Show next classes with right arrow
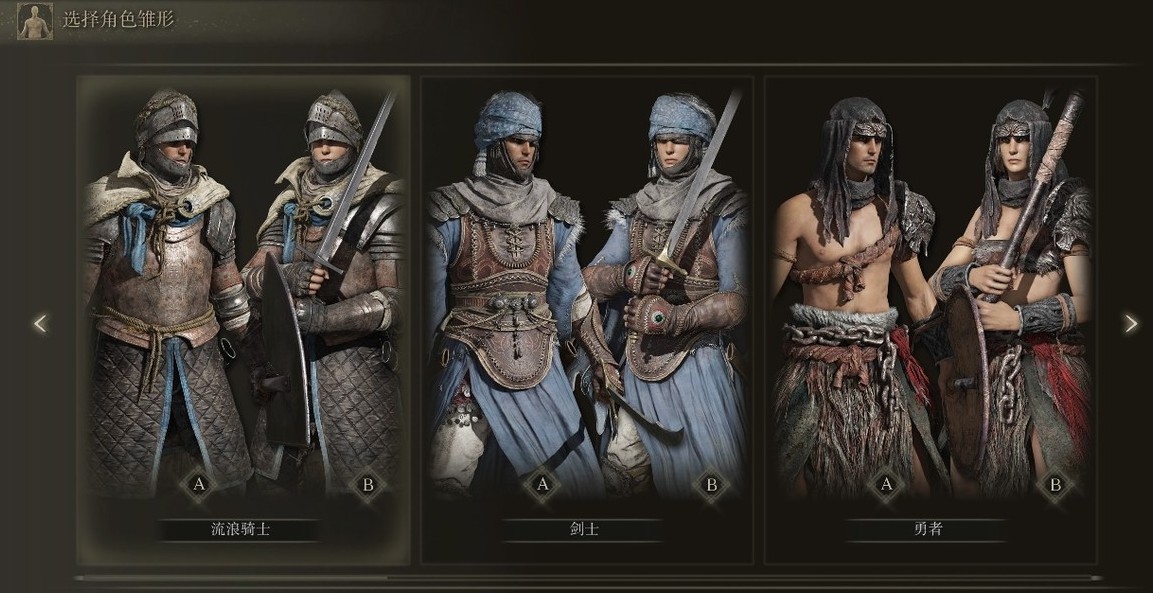This screenshot has height=593, width=1153. pyautogui.click(x=1131, y=323)
